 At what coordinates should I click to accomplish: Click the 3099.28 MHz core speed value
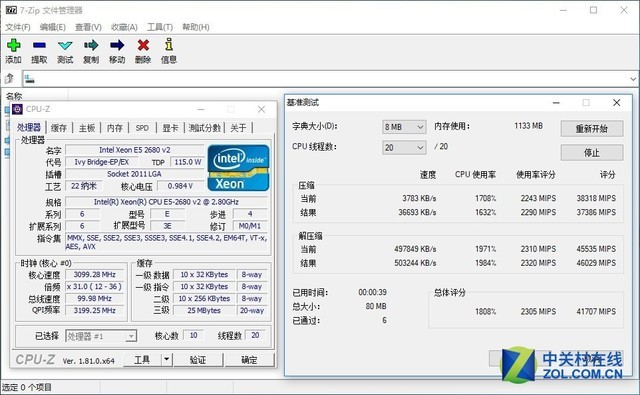click(x=95, y=274)
